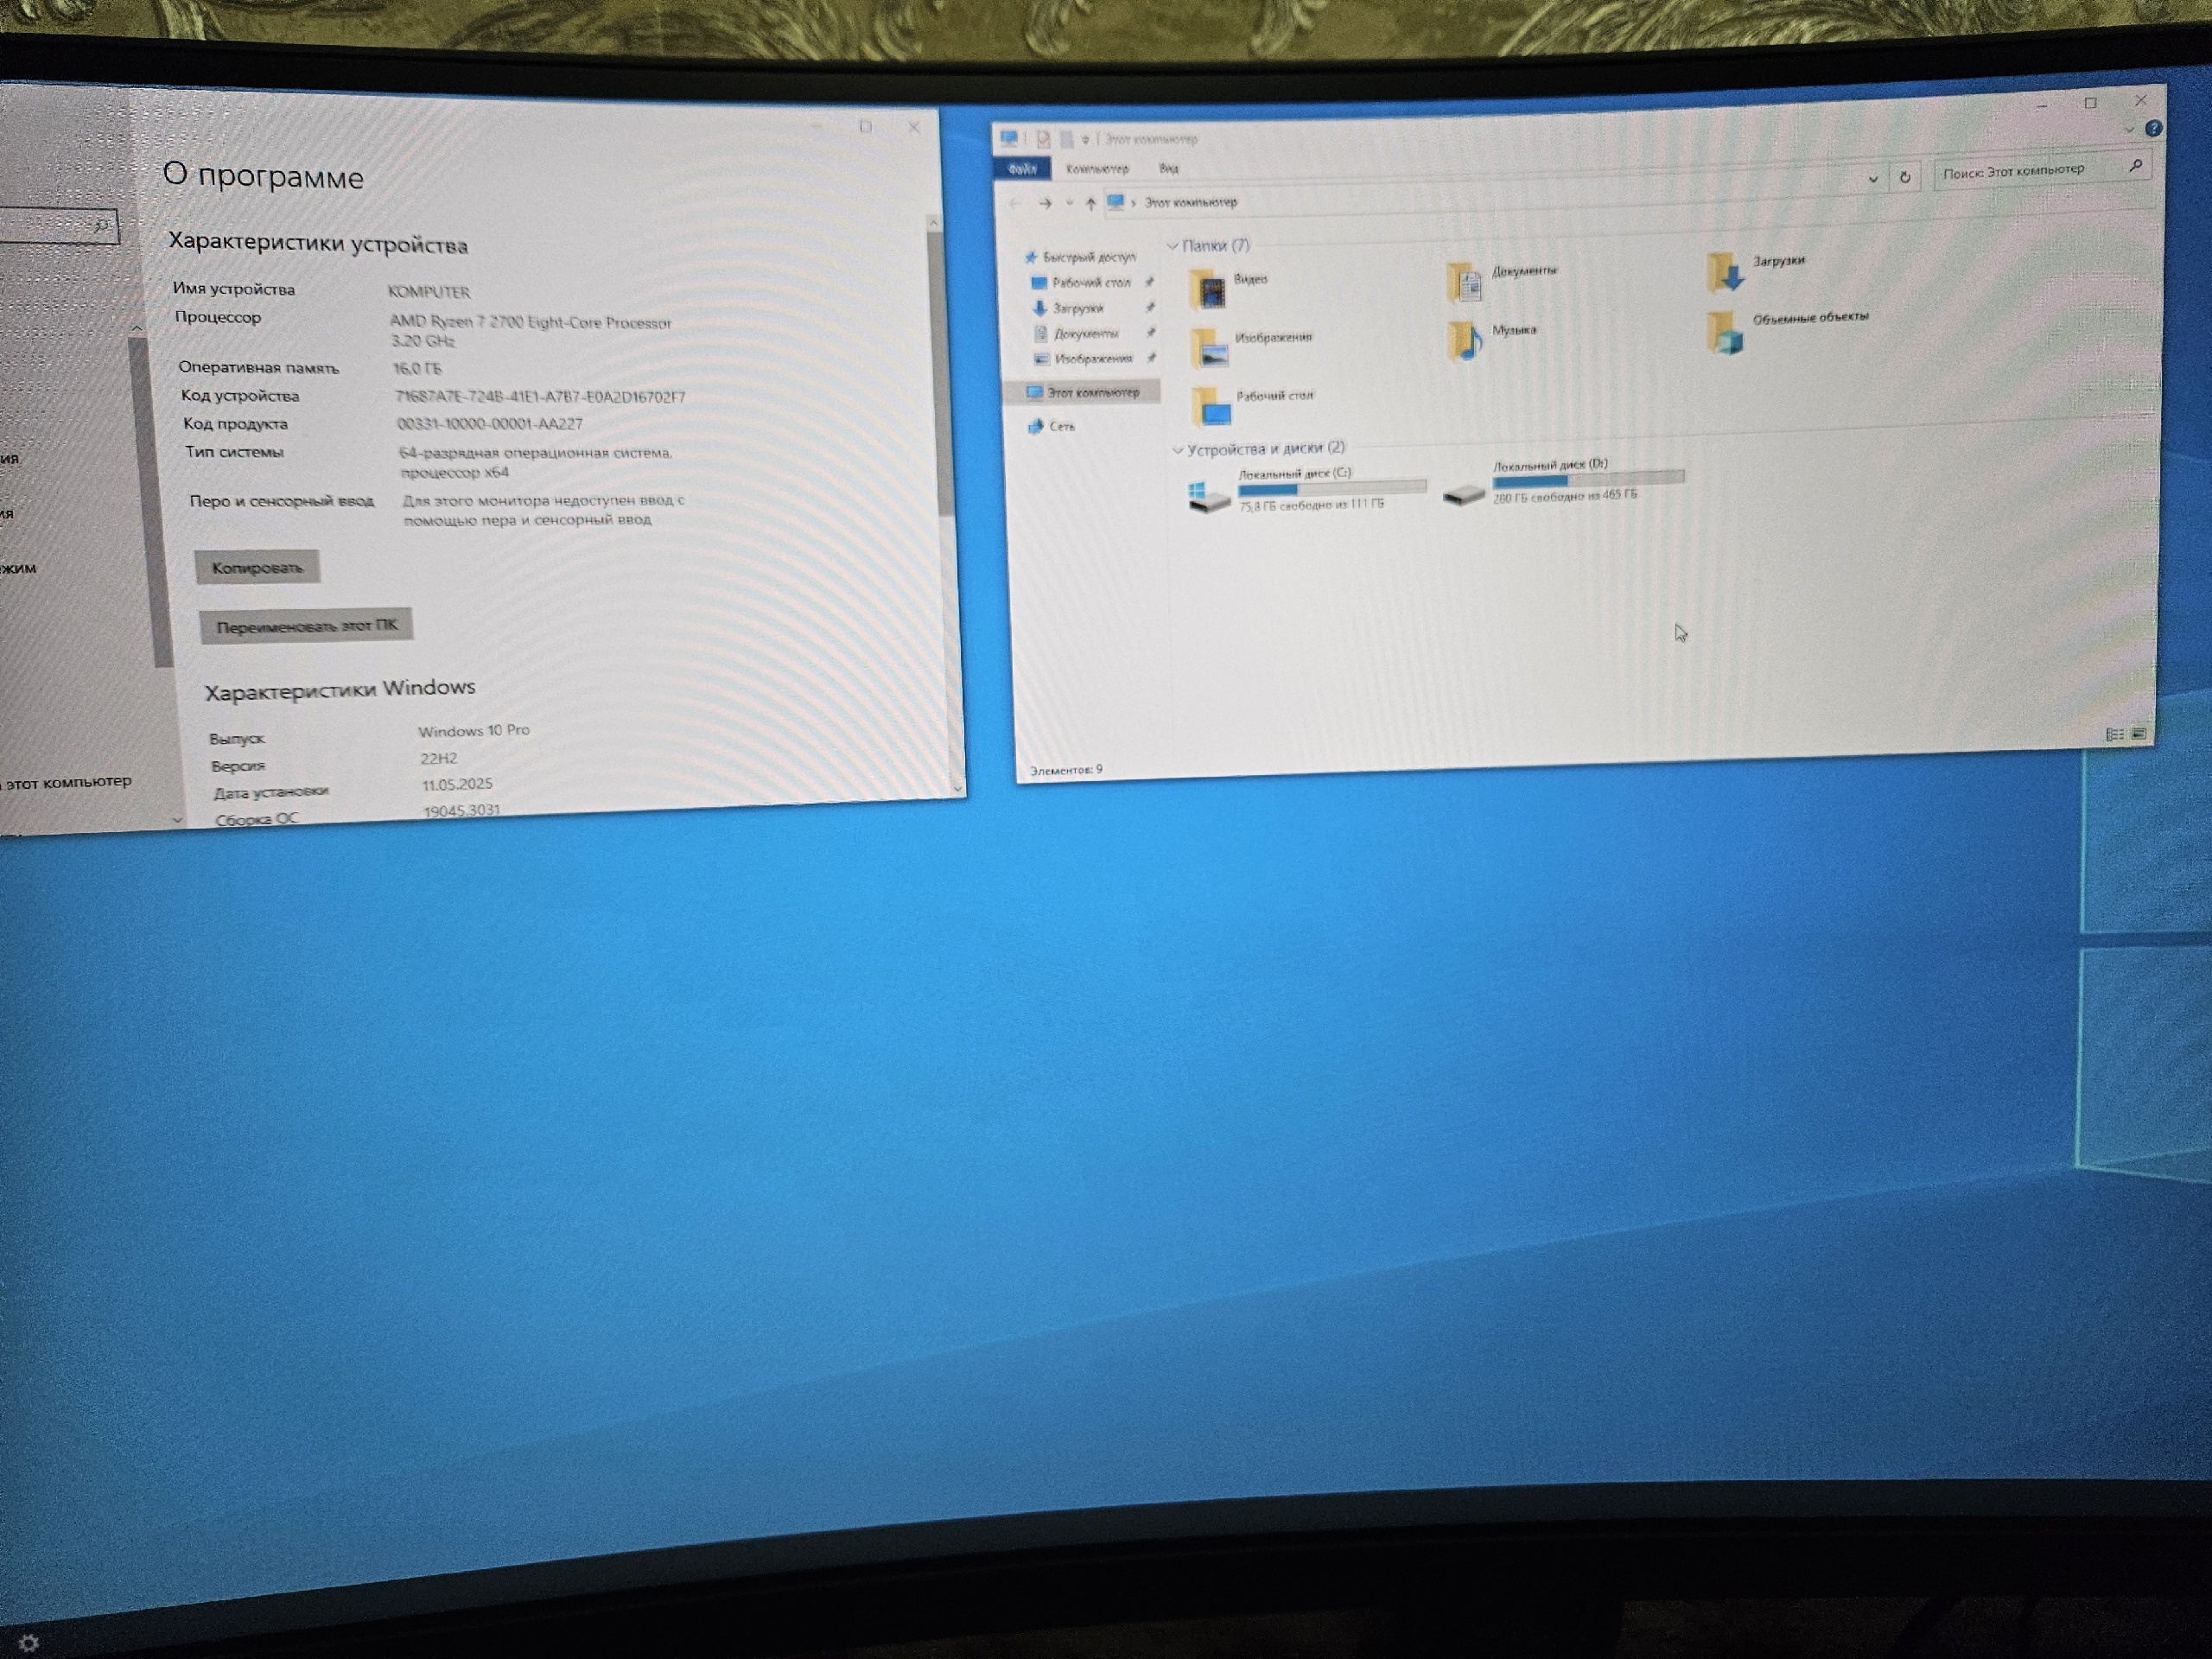Collapse the Папки (7) group
The image size is (2212, 1659).
coord(1173,246)
